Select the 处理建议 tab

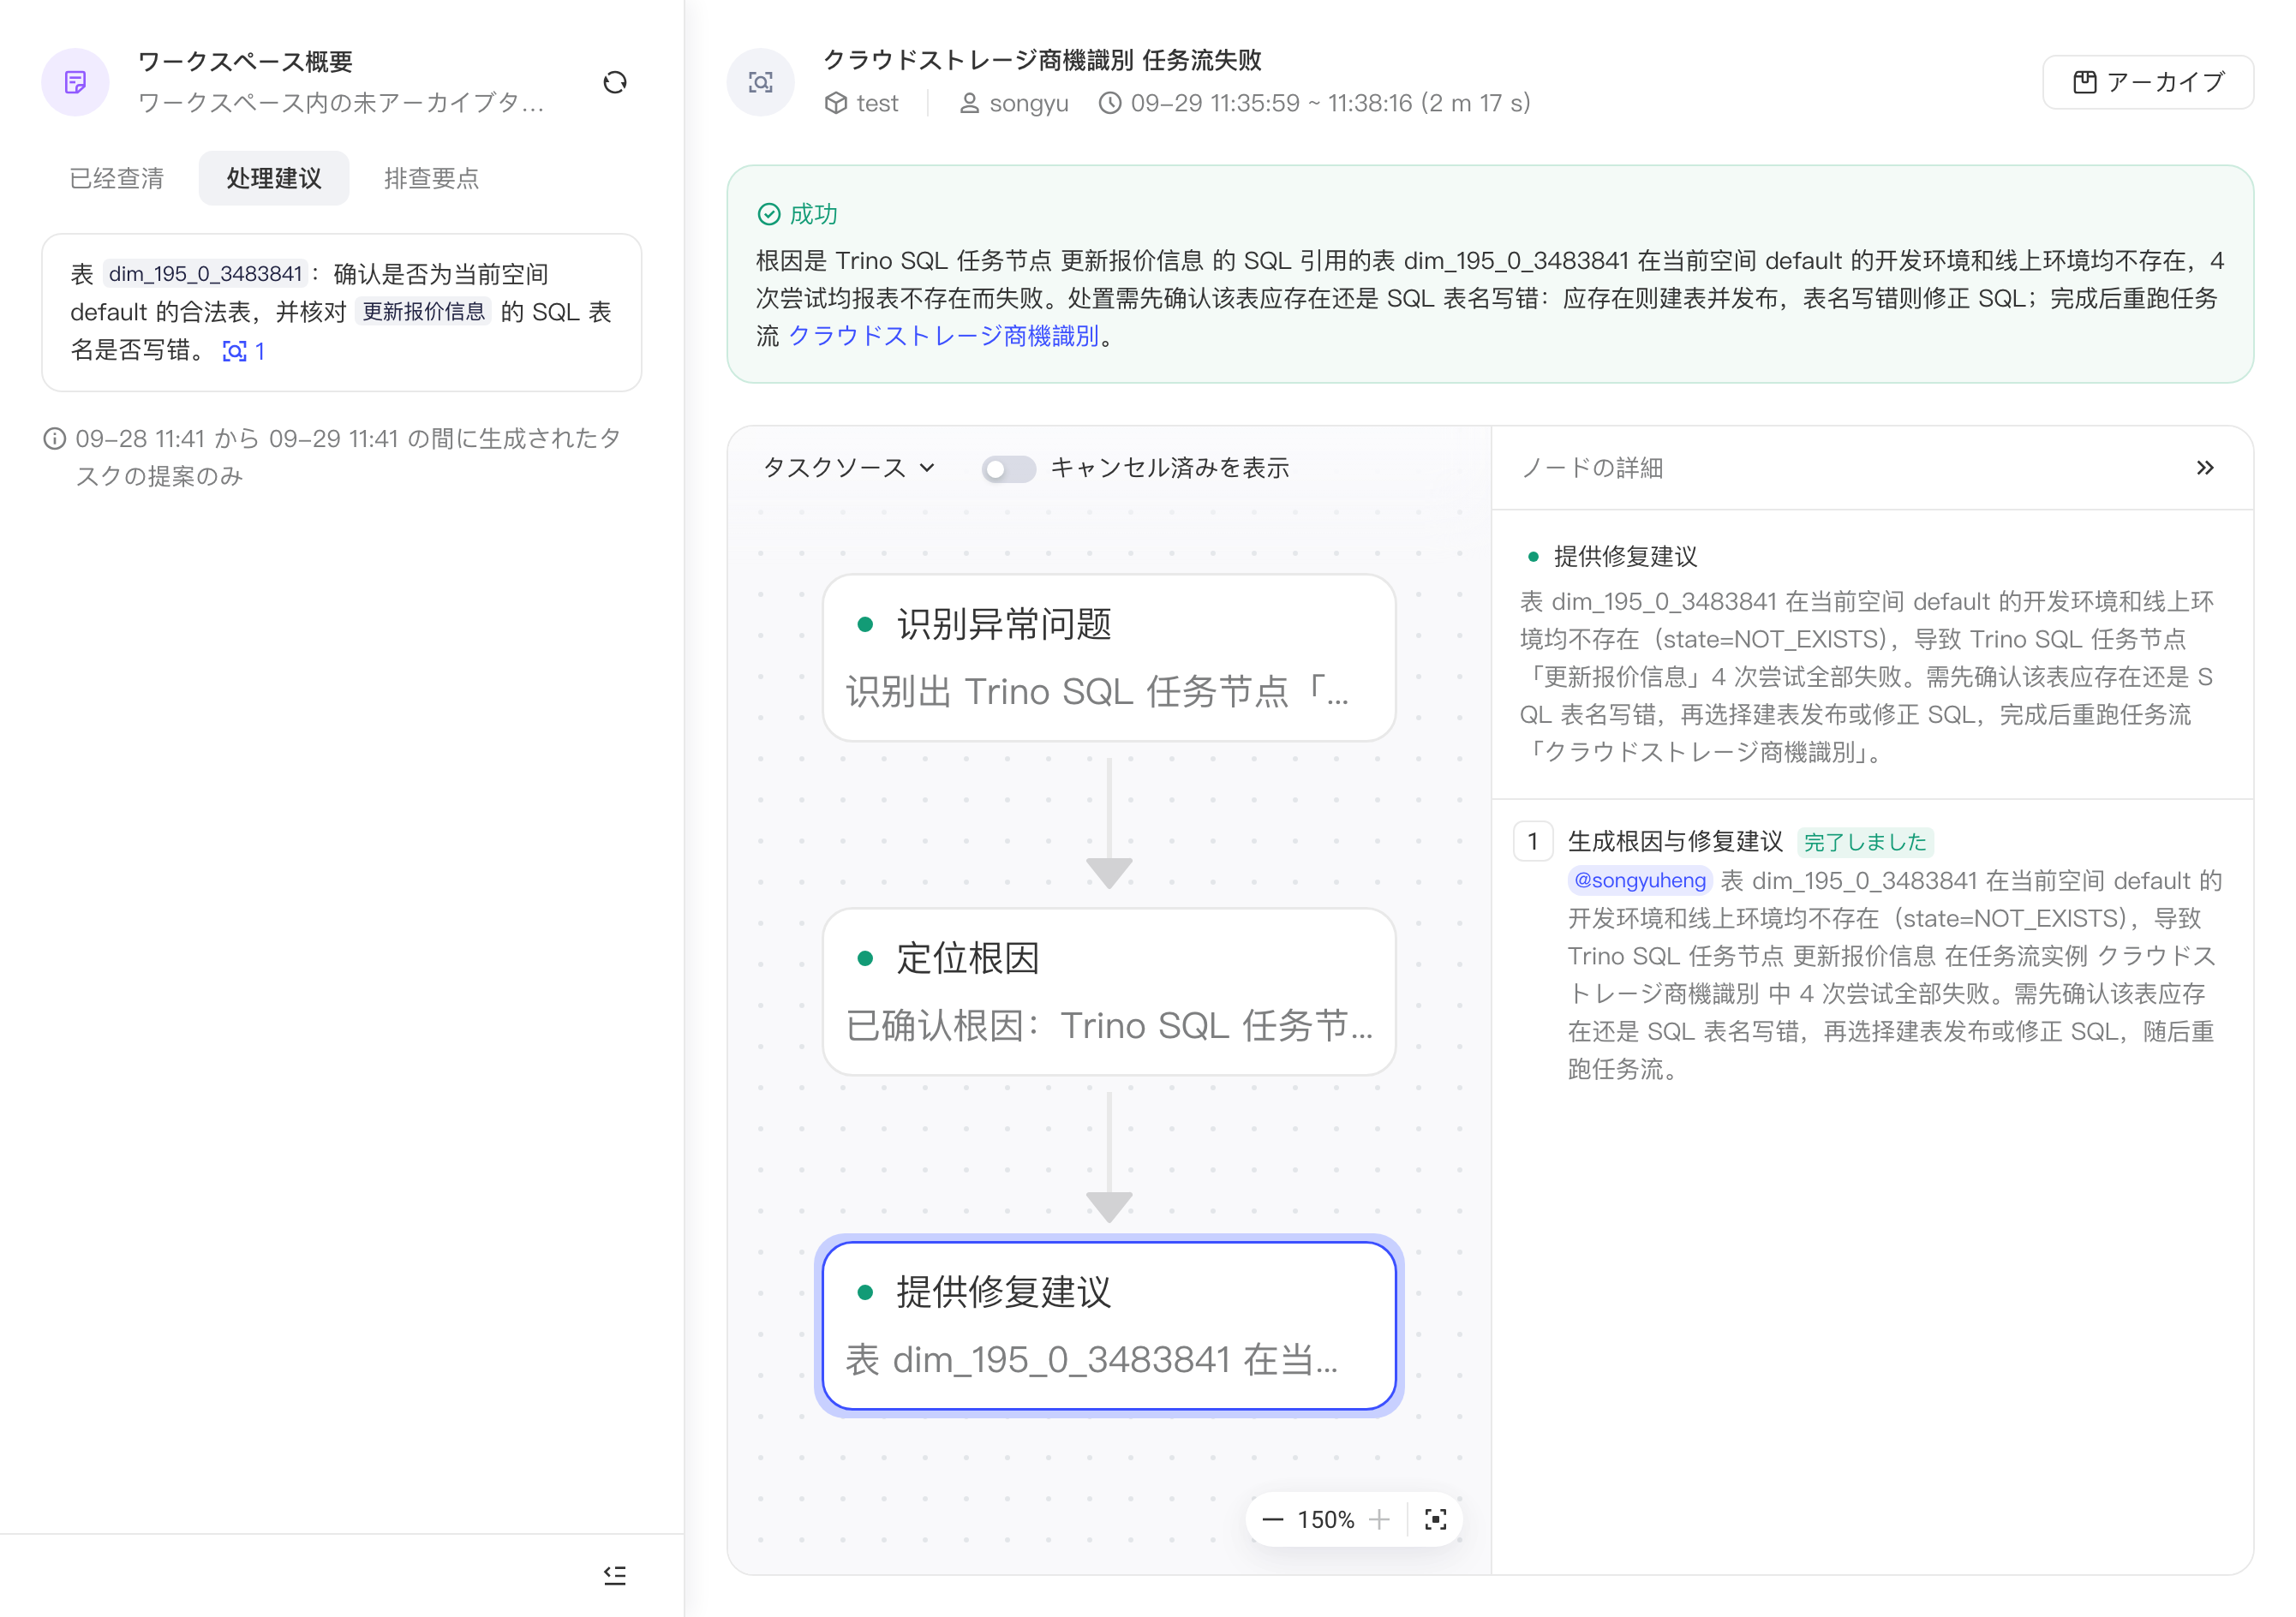click(x=274, y=178)
